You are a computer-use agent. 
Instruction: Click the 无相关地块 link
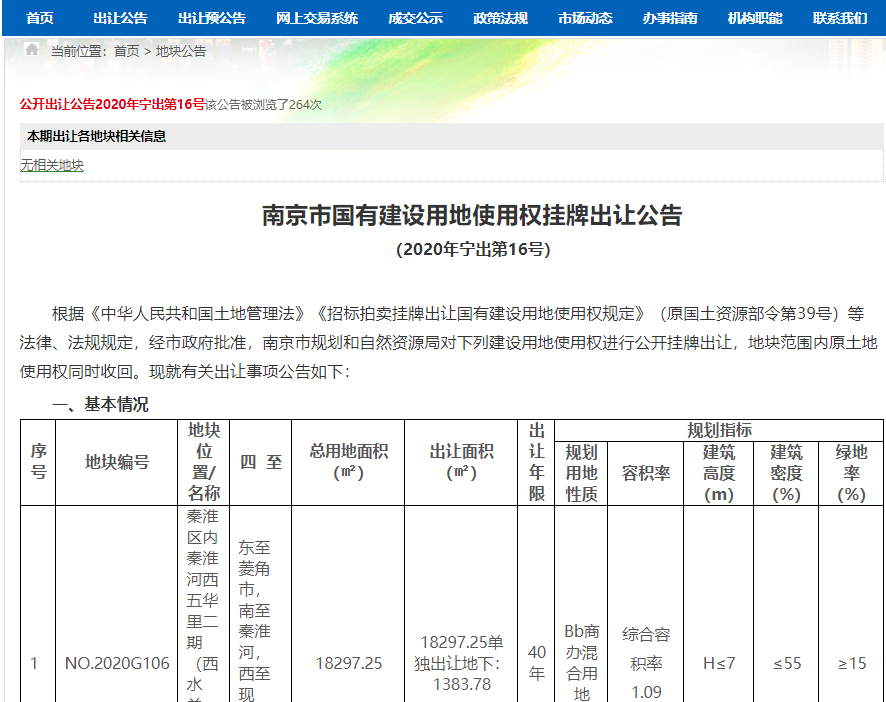point(52,166)
